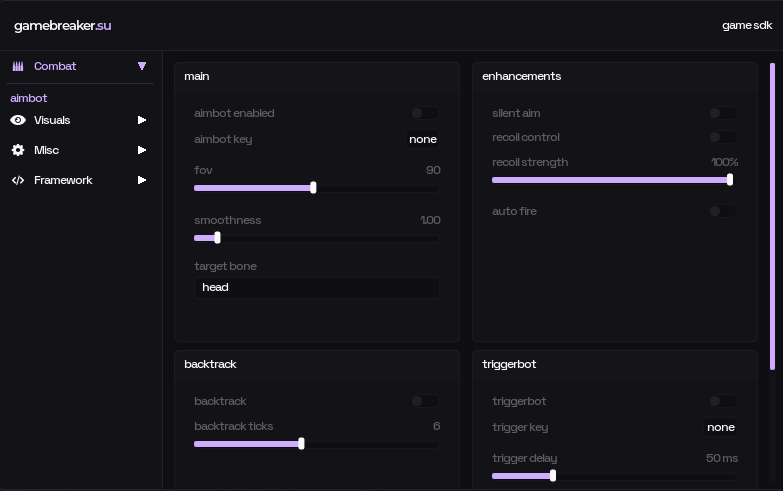Click the enhancements panel title
783x491 pixels.
pyautogui.click(x=521, y=76)
